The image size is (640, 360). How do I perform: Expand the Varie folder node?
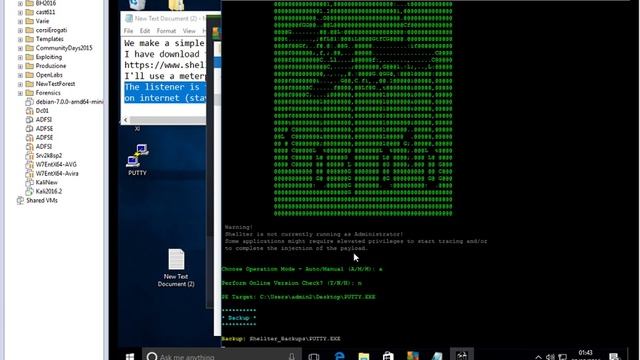click(x=20, y=21)
